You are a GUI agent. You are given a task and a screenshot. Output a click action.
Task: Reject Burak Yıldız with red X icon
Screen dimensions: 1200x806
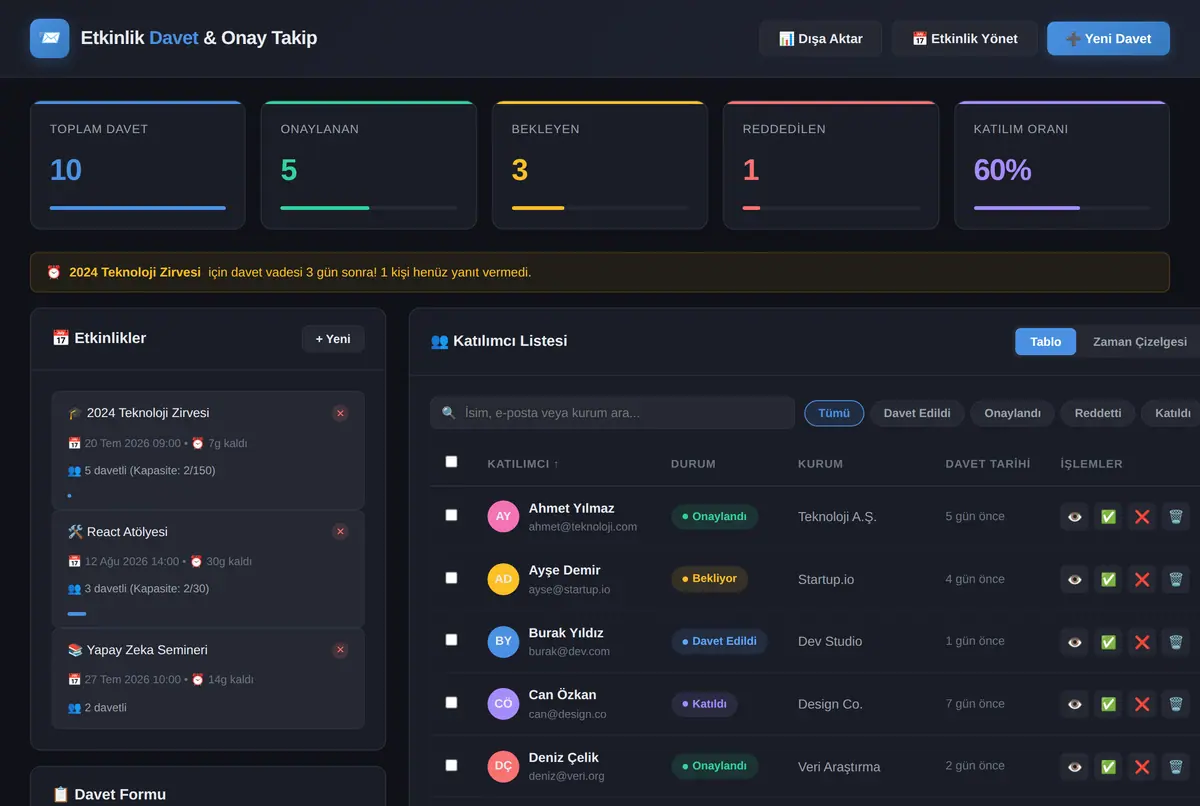coord(1142,642)
